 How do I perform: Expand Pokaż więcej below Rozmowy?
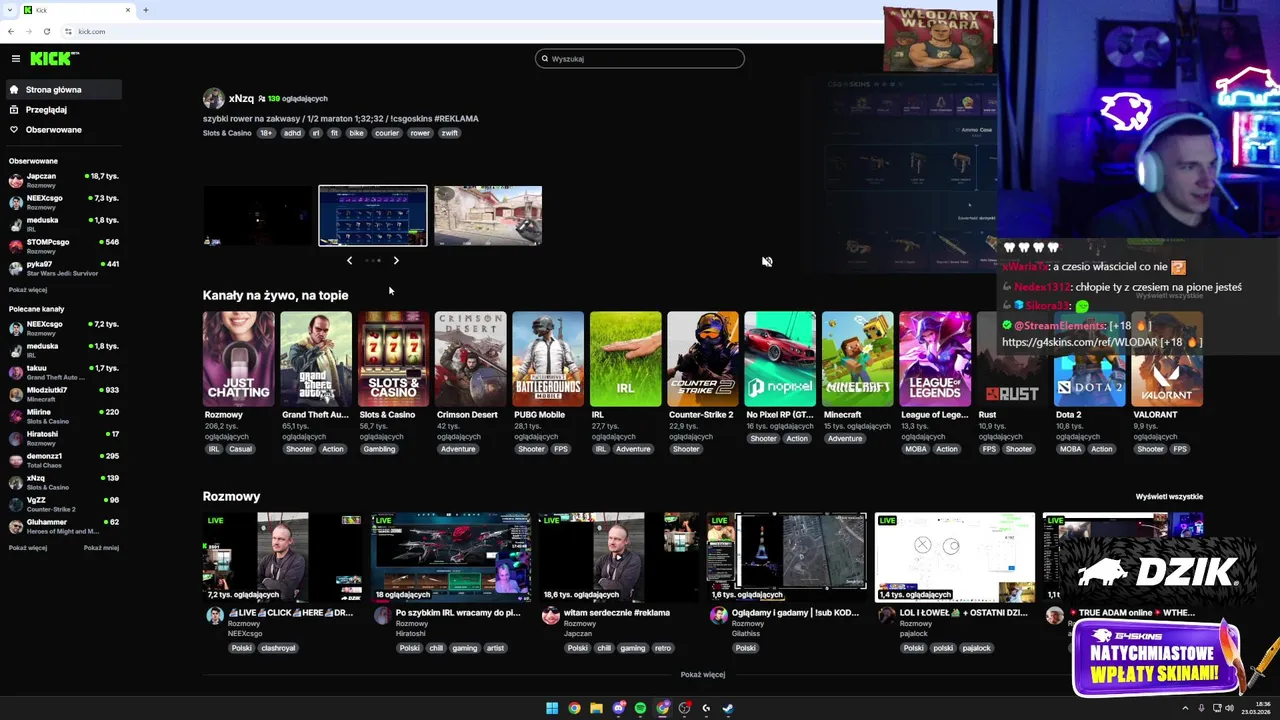click(703, 675)
